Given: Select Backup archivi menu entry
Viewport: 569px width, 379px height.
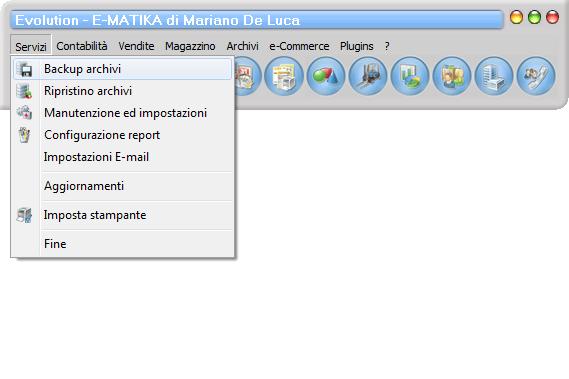Looking at the screenshot, I should 122,69.
